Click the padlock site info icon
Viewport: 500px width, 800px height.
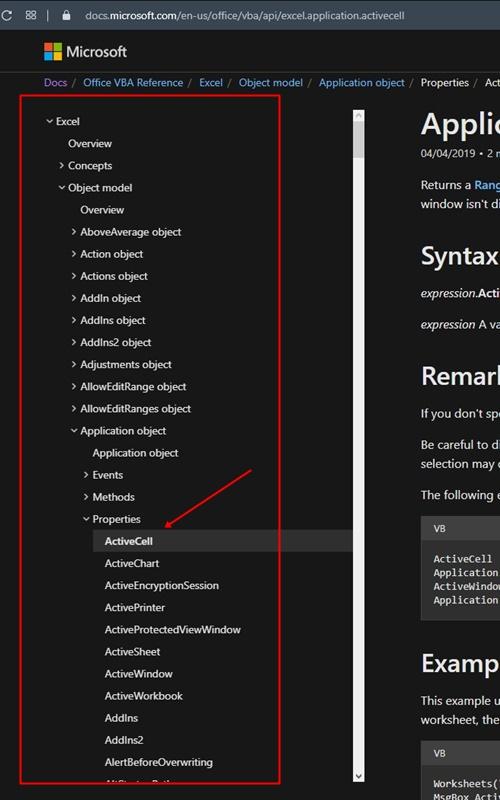66,15
